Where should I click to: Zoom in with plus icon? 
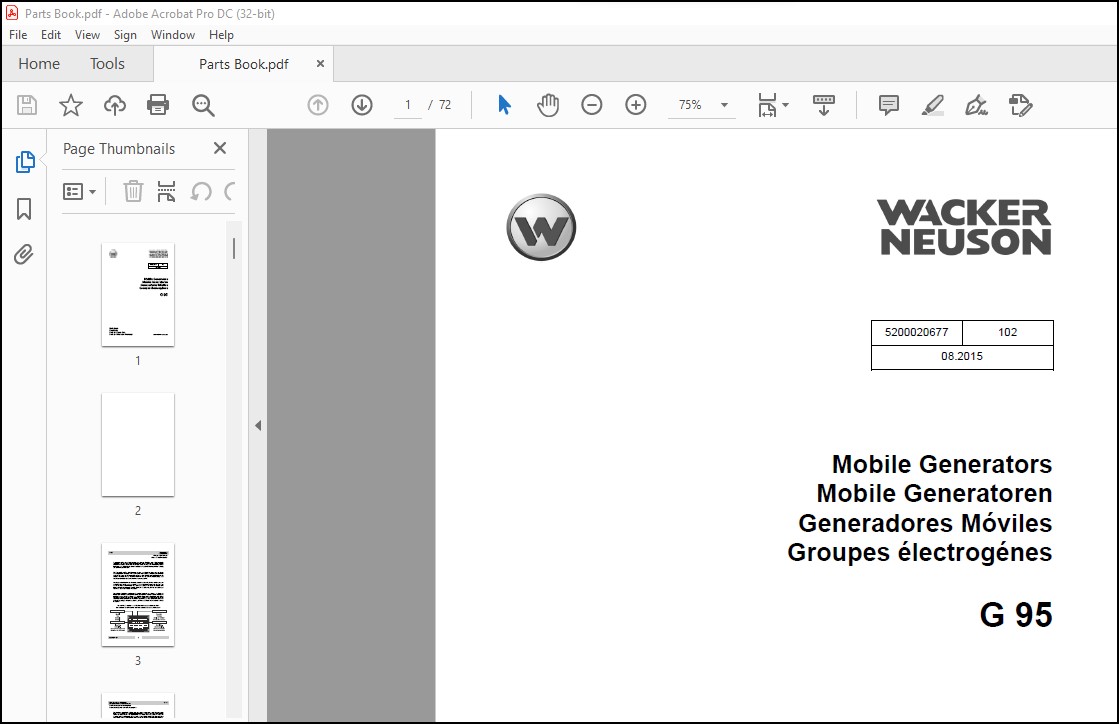(635, 105)
